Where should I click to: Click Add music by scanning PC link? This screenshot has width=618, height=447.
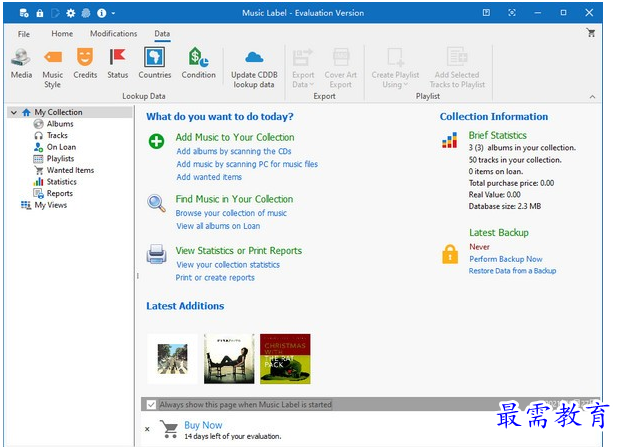[247, 164]
